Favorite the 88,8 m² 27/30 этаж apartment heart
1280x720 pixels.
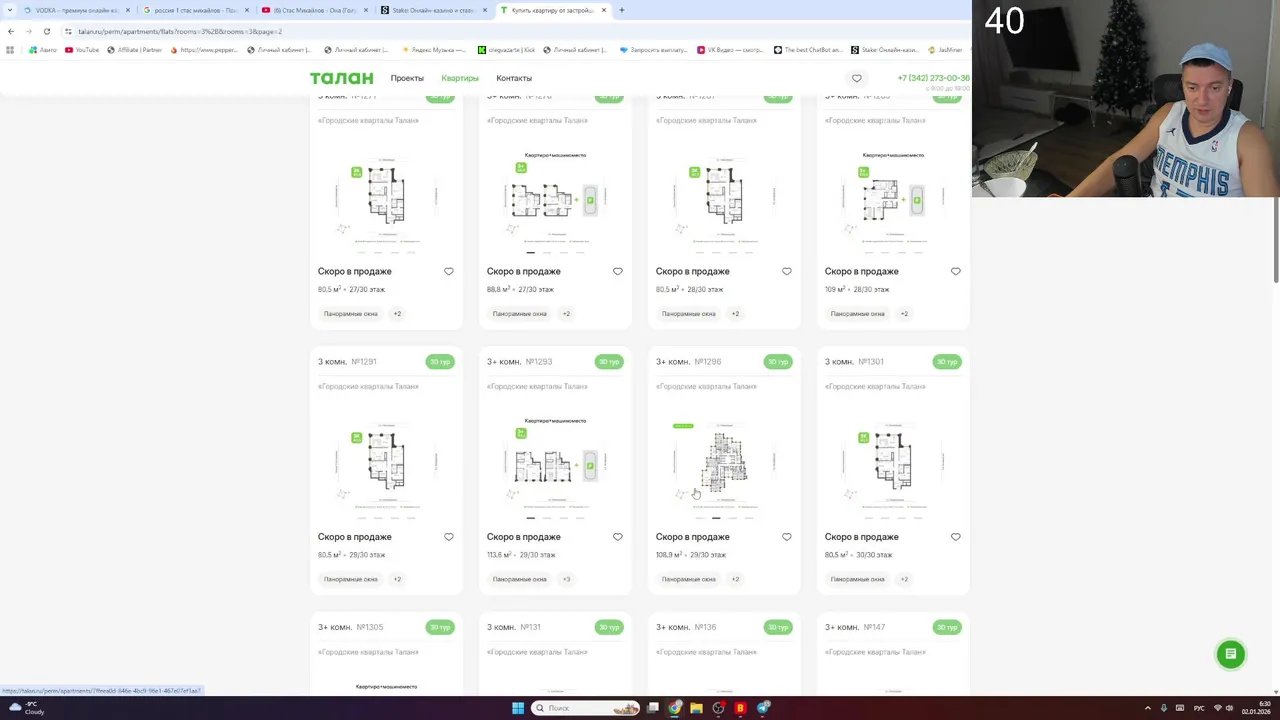pyautogui.click(x=617, y=271)
